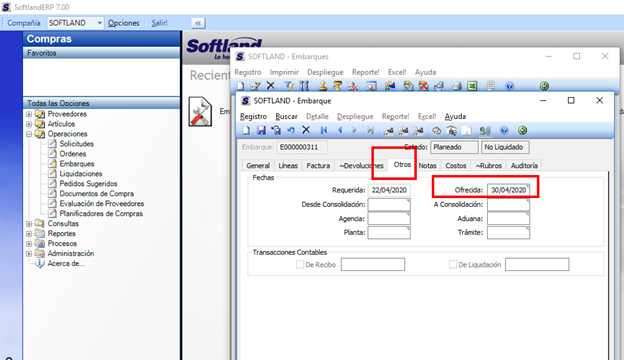Toggle the De Liquidación checkbox
This screenshot has height=360, width=624.
(453, 265)
